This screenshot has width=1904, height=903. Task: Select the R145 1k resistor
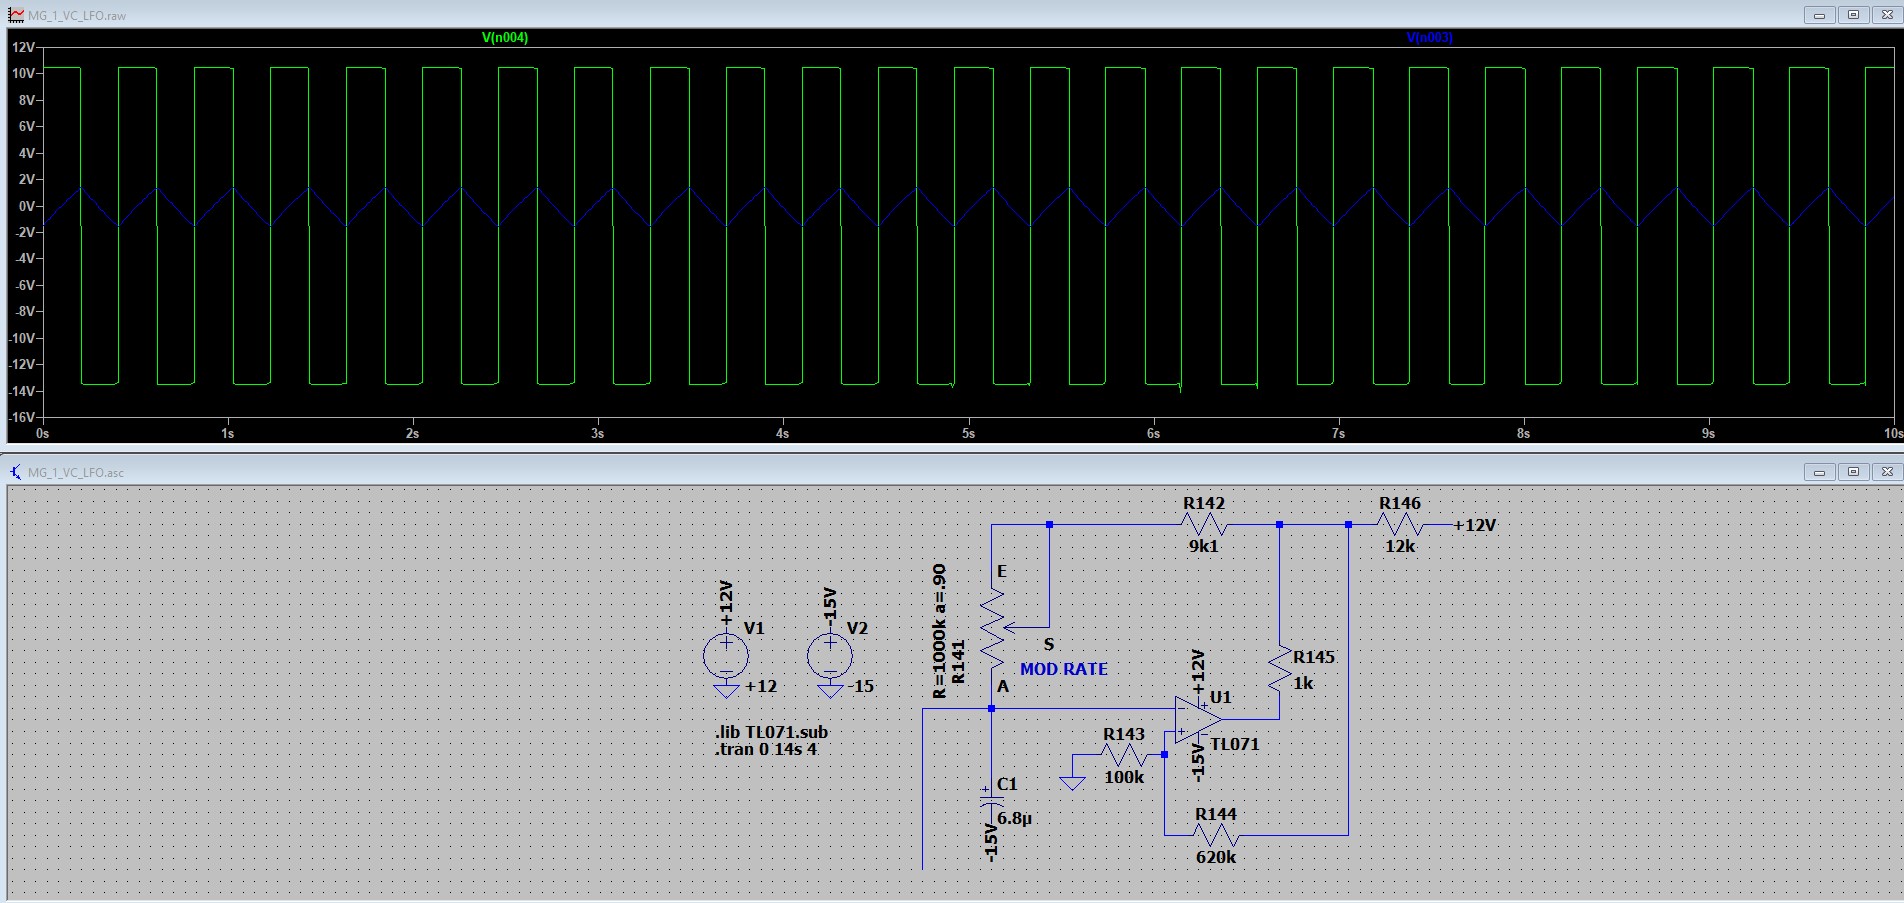tap(1279, 669)
